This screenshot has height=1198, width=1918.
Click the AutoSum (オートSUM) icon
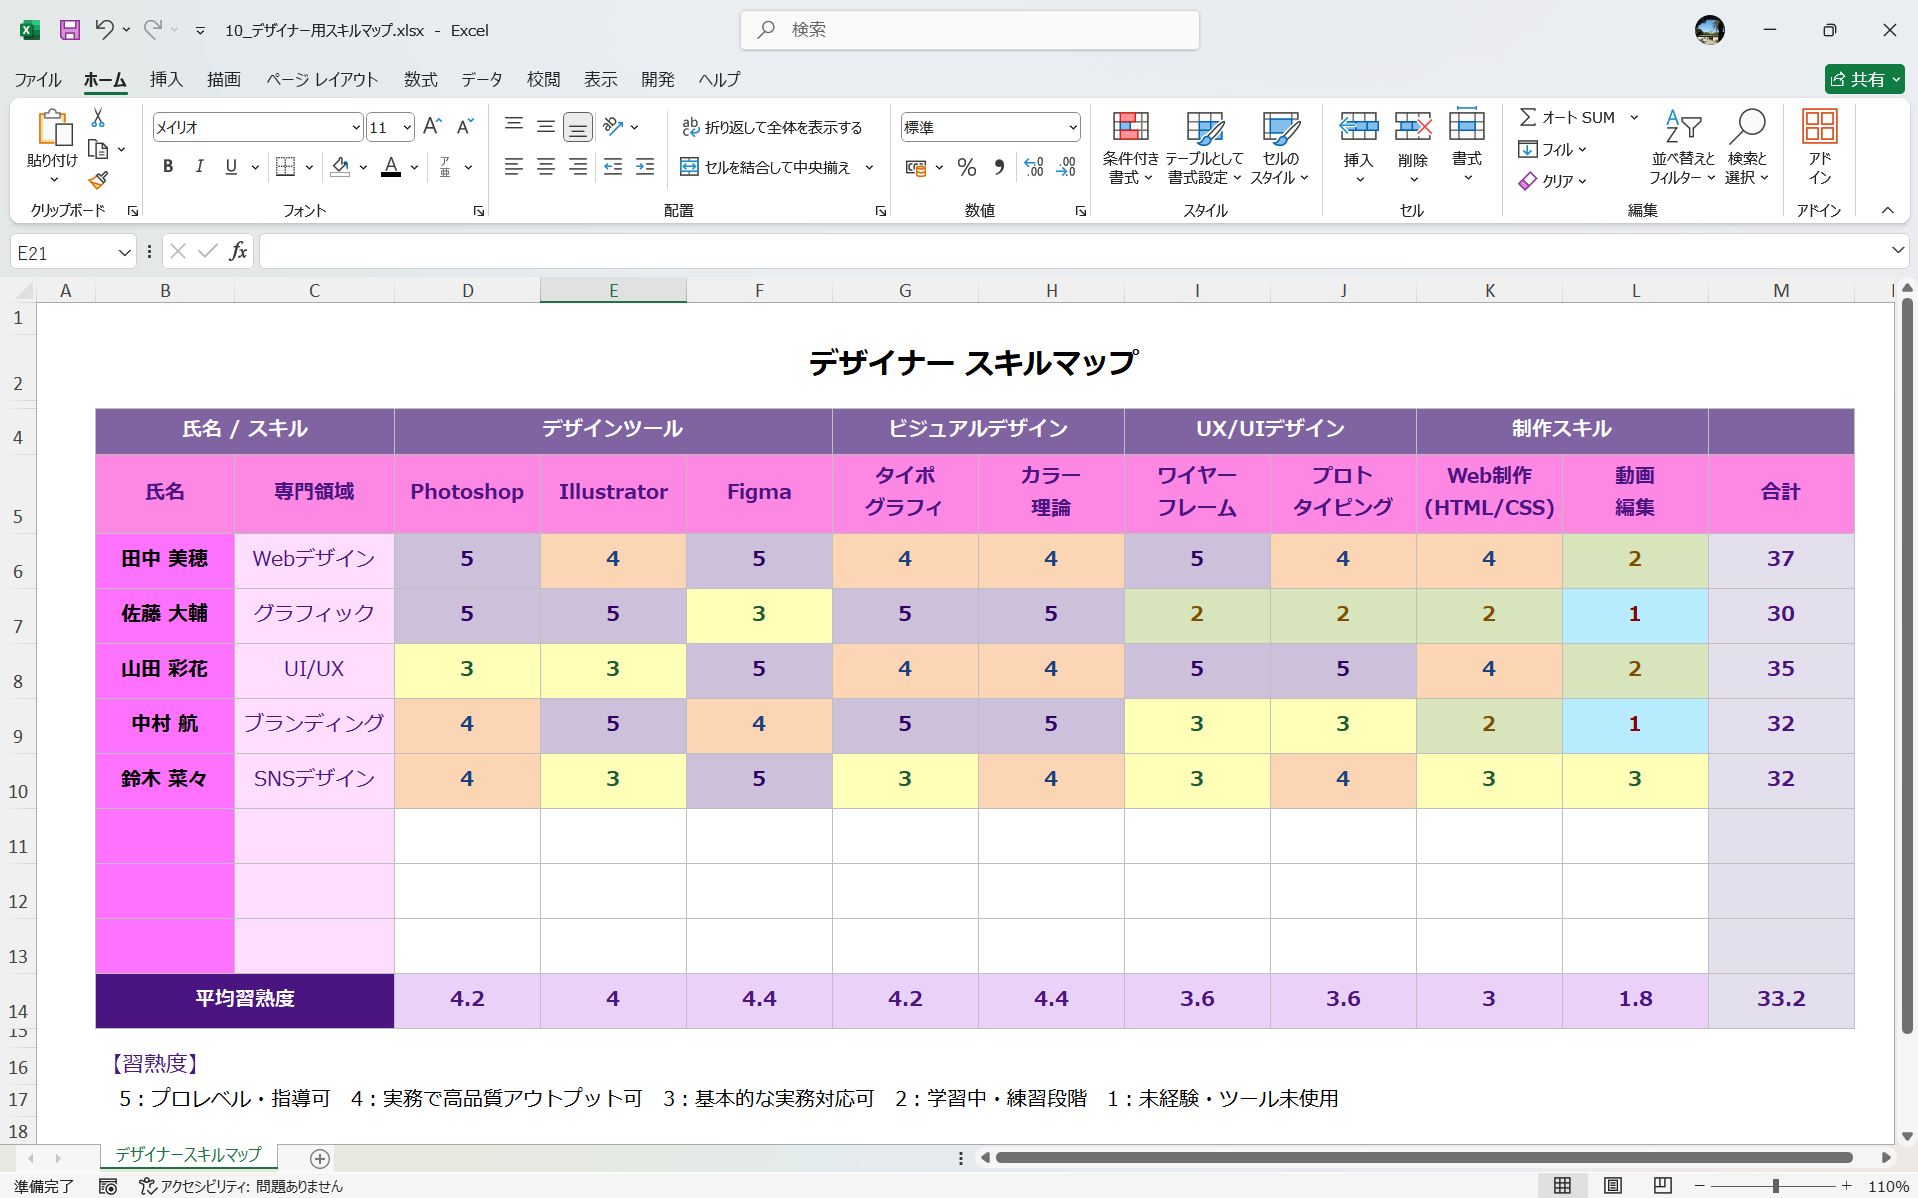click(1528, 116)
